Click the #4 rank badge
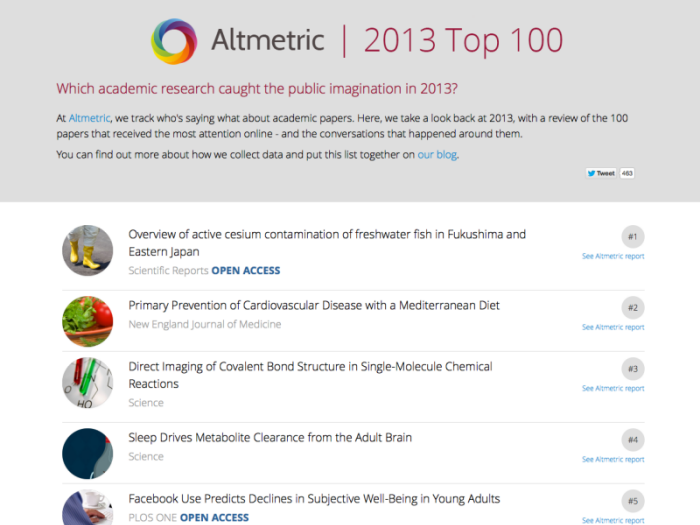Image resolution: width=700 pixels, height=525 pixels. click(x=633, y=440)
